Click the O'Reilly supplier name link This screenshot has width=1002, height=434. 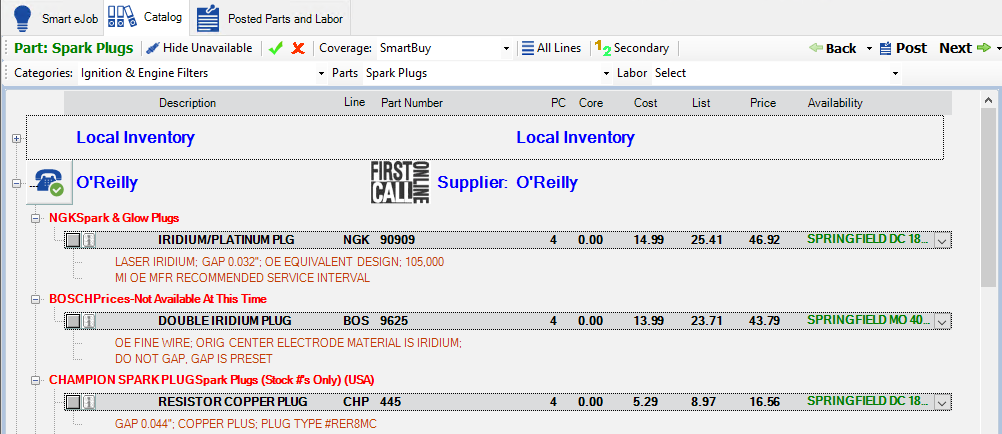coord(107,183)
